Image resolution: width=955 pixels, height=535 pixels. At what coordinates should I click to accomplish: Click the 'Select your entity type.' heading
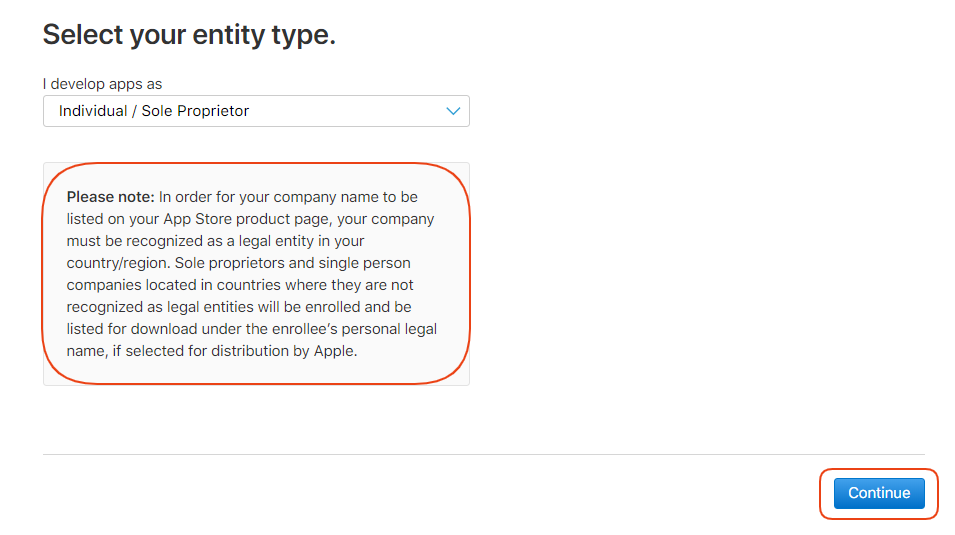(189, 35)
